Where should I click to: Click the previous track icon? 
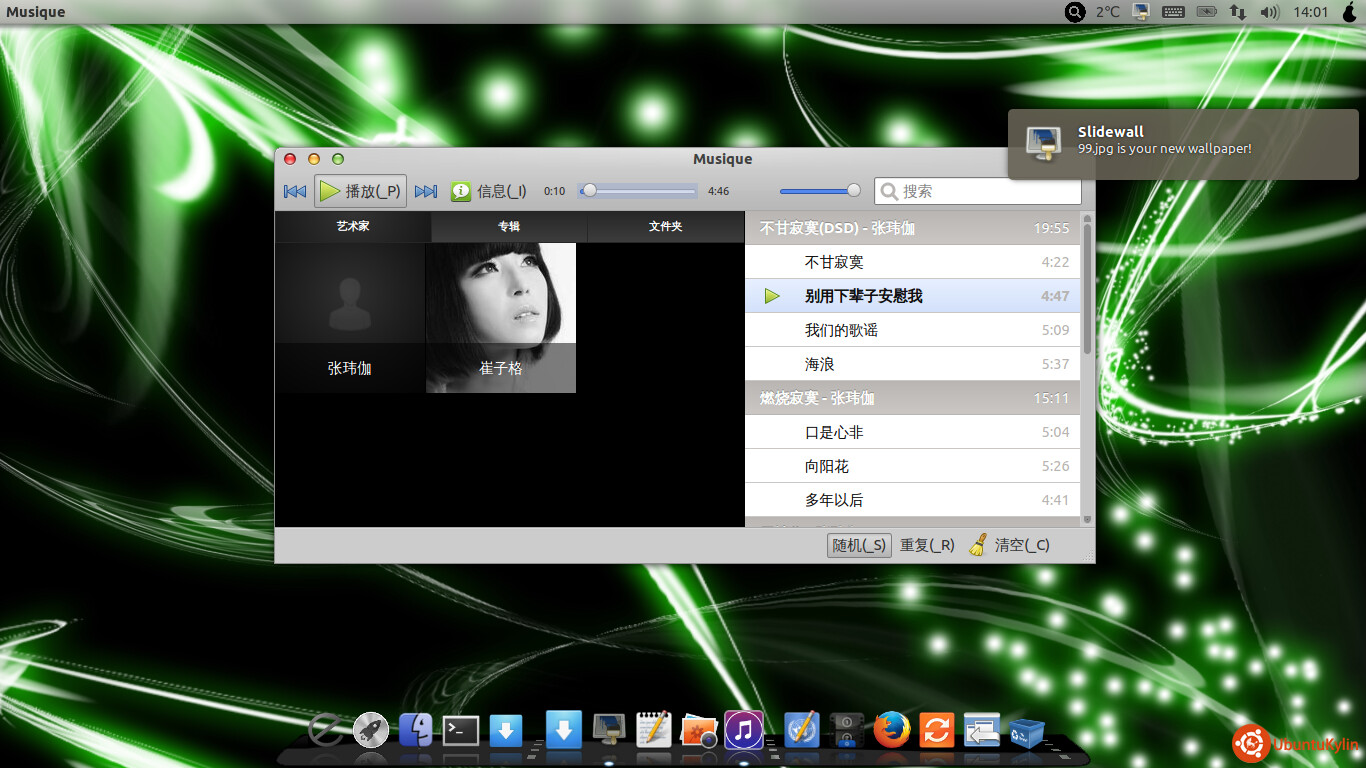pos(294,191)
